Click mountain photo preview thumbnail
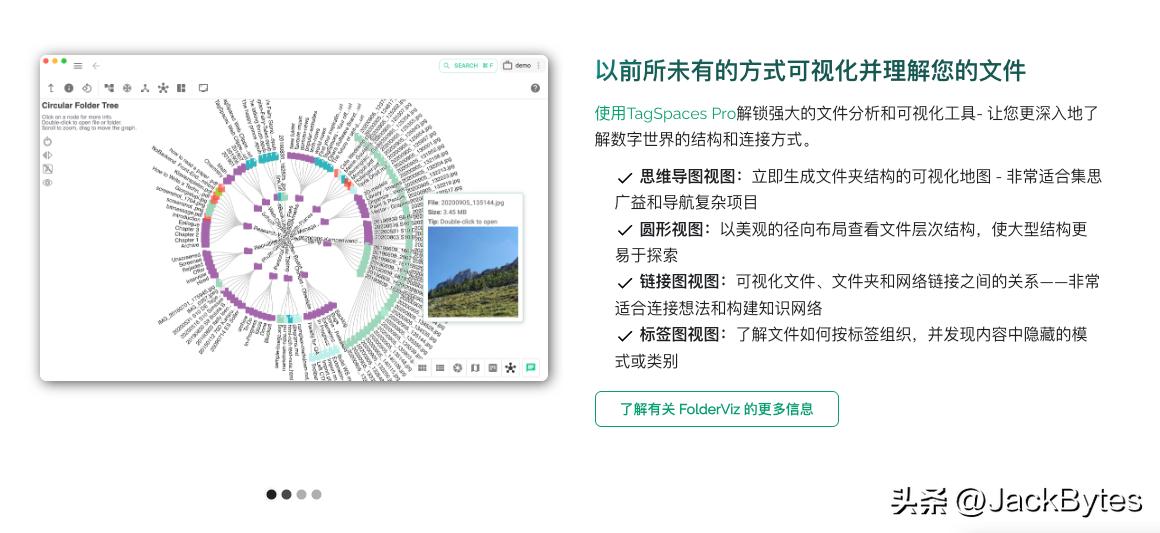This screenshot has width=1160, height=533. 473,272
